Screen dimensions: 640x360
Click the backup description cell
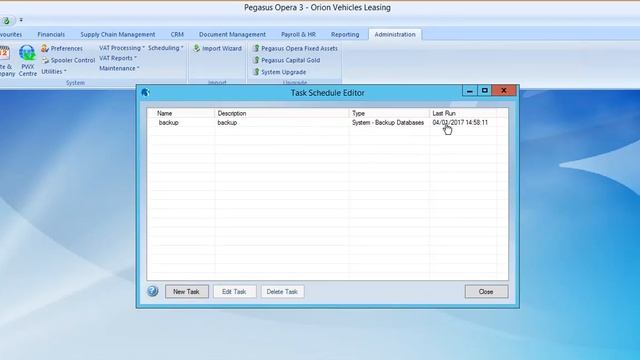227,122
